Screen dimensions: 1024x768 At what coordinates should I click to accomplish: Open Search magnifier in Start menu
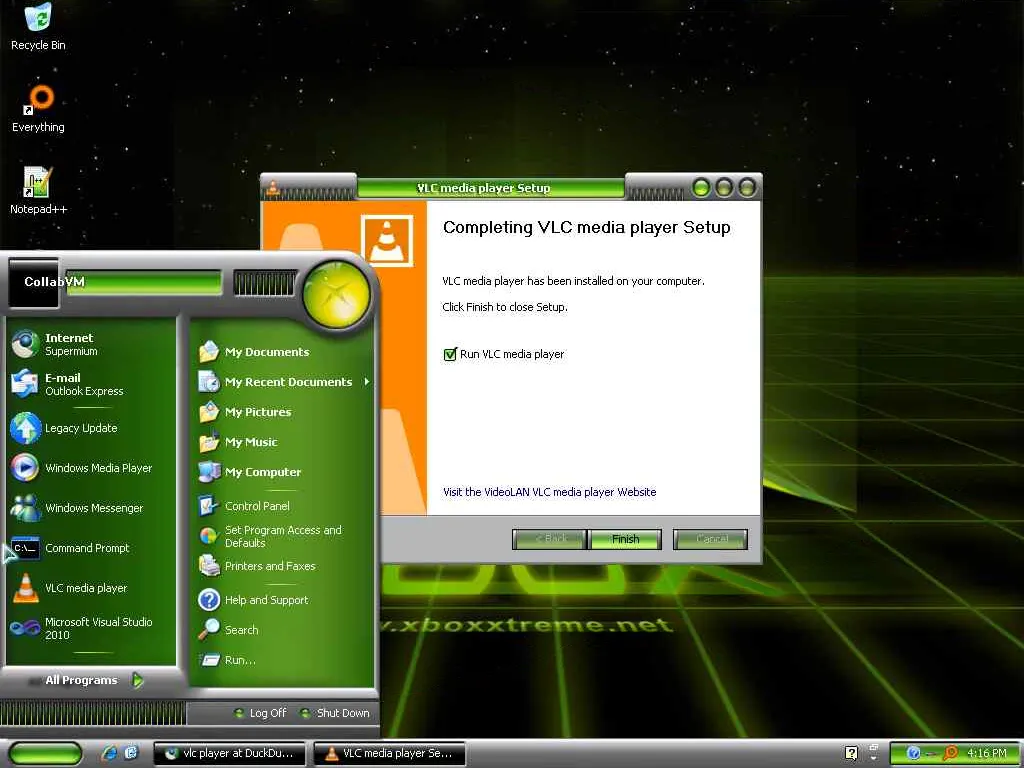click(x=209, y=630)
